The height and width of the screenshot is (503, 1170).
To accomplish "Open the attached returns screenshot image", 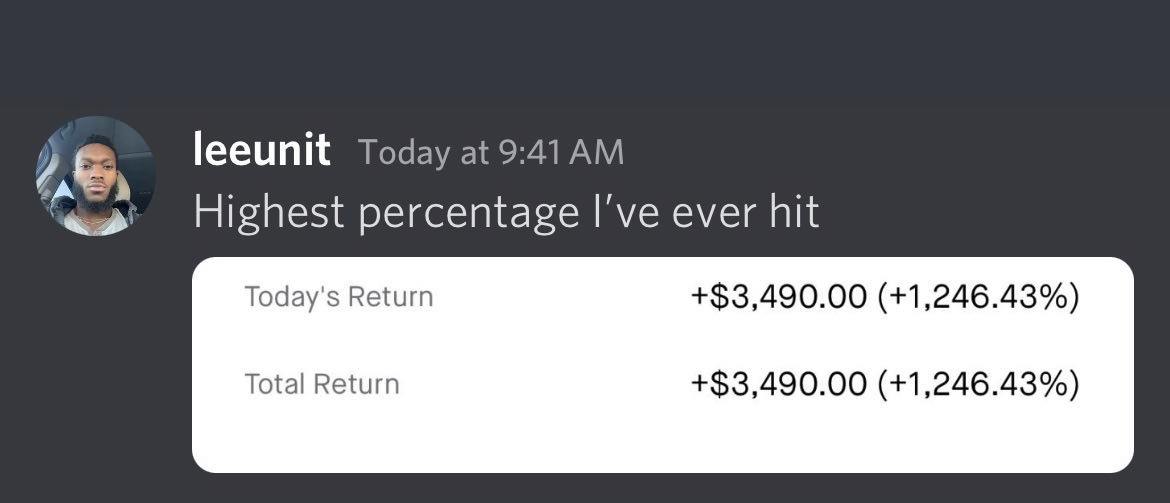I will click(x=662, y=364).
